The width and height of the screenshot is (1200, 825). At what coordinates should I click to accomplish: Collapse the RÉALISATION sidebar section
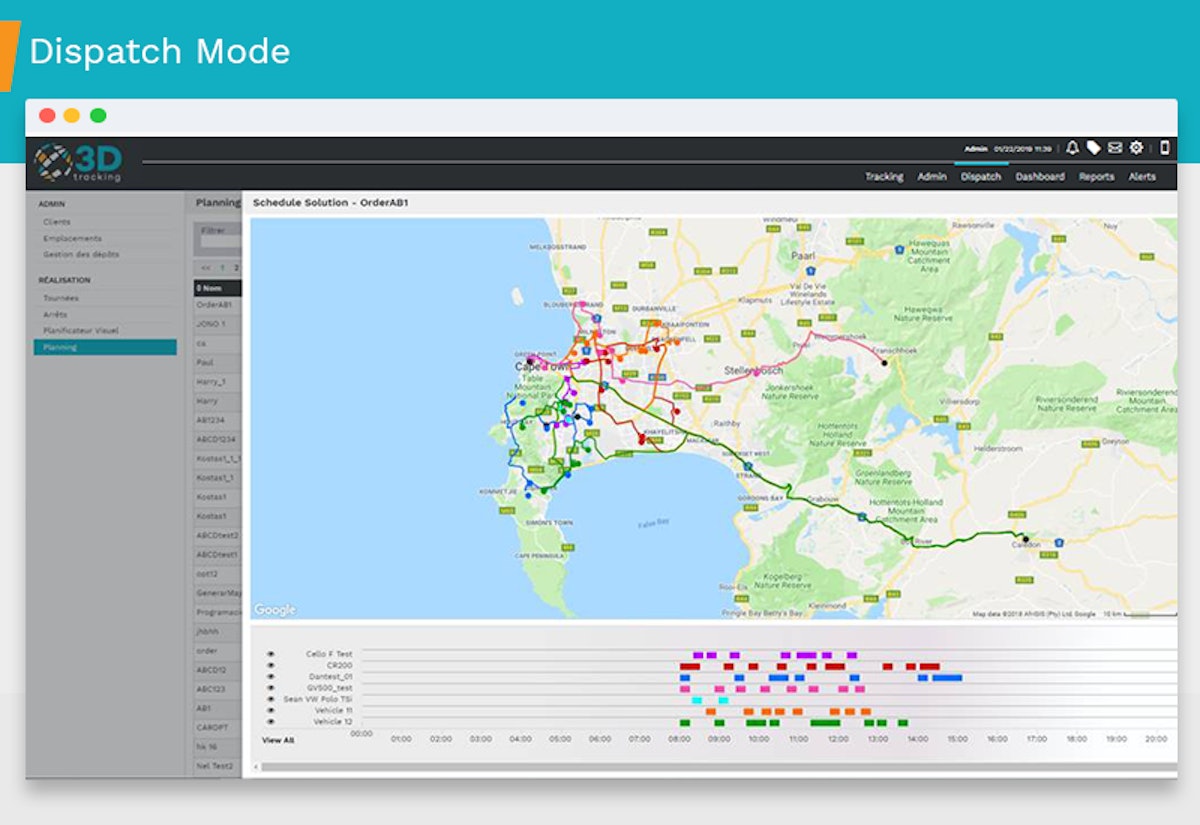(x=64, y=280)
